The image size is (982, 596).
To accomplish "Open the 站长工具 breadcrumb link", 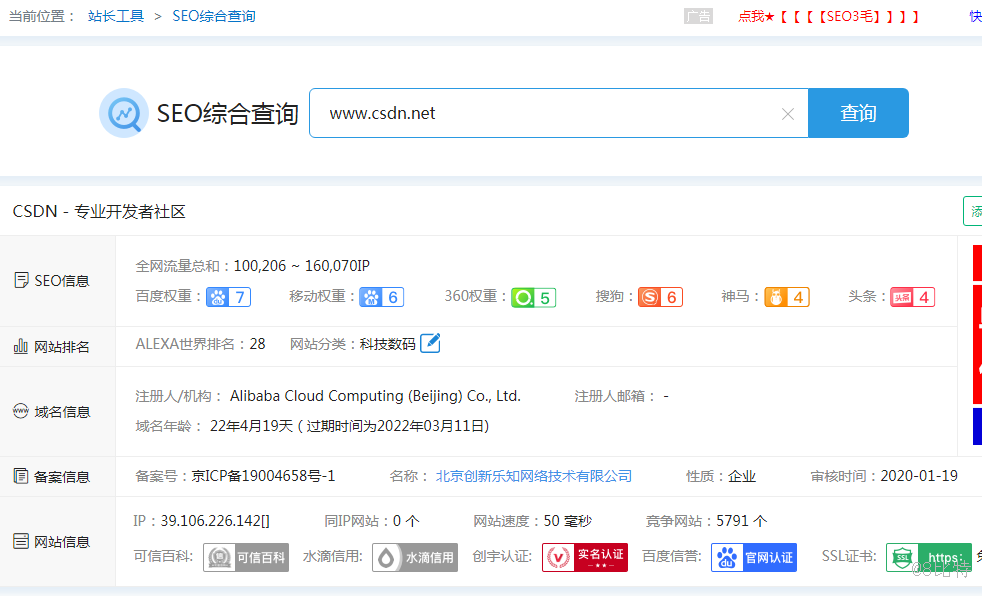I will coord(116,15).
